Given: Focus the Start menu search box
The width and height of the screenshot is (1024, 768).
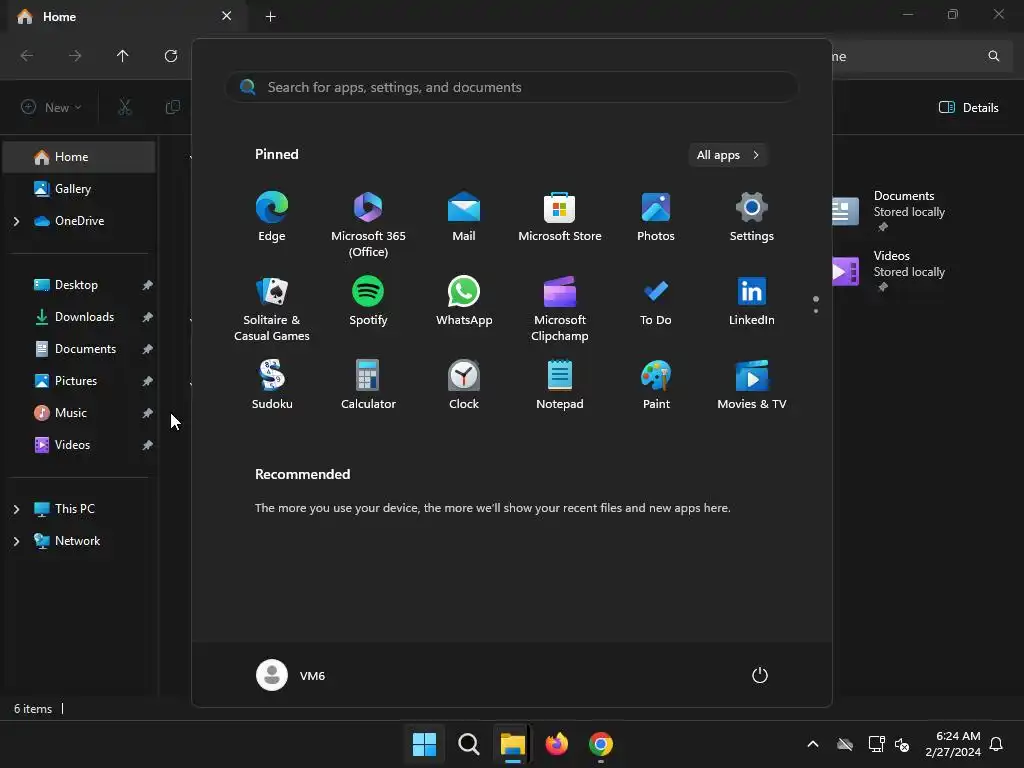Looking at the screenshot, I should tap(512, 87).
